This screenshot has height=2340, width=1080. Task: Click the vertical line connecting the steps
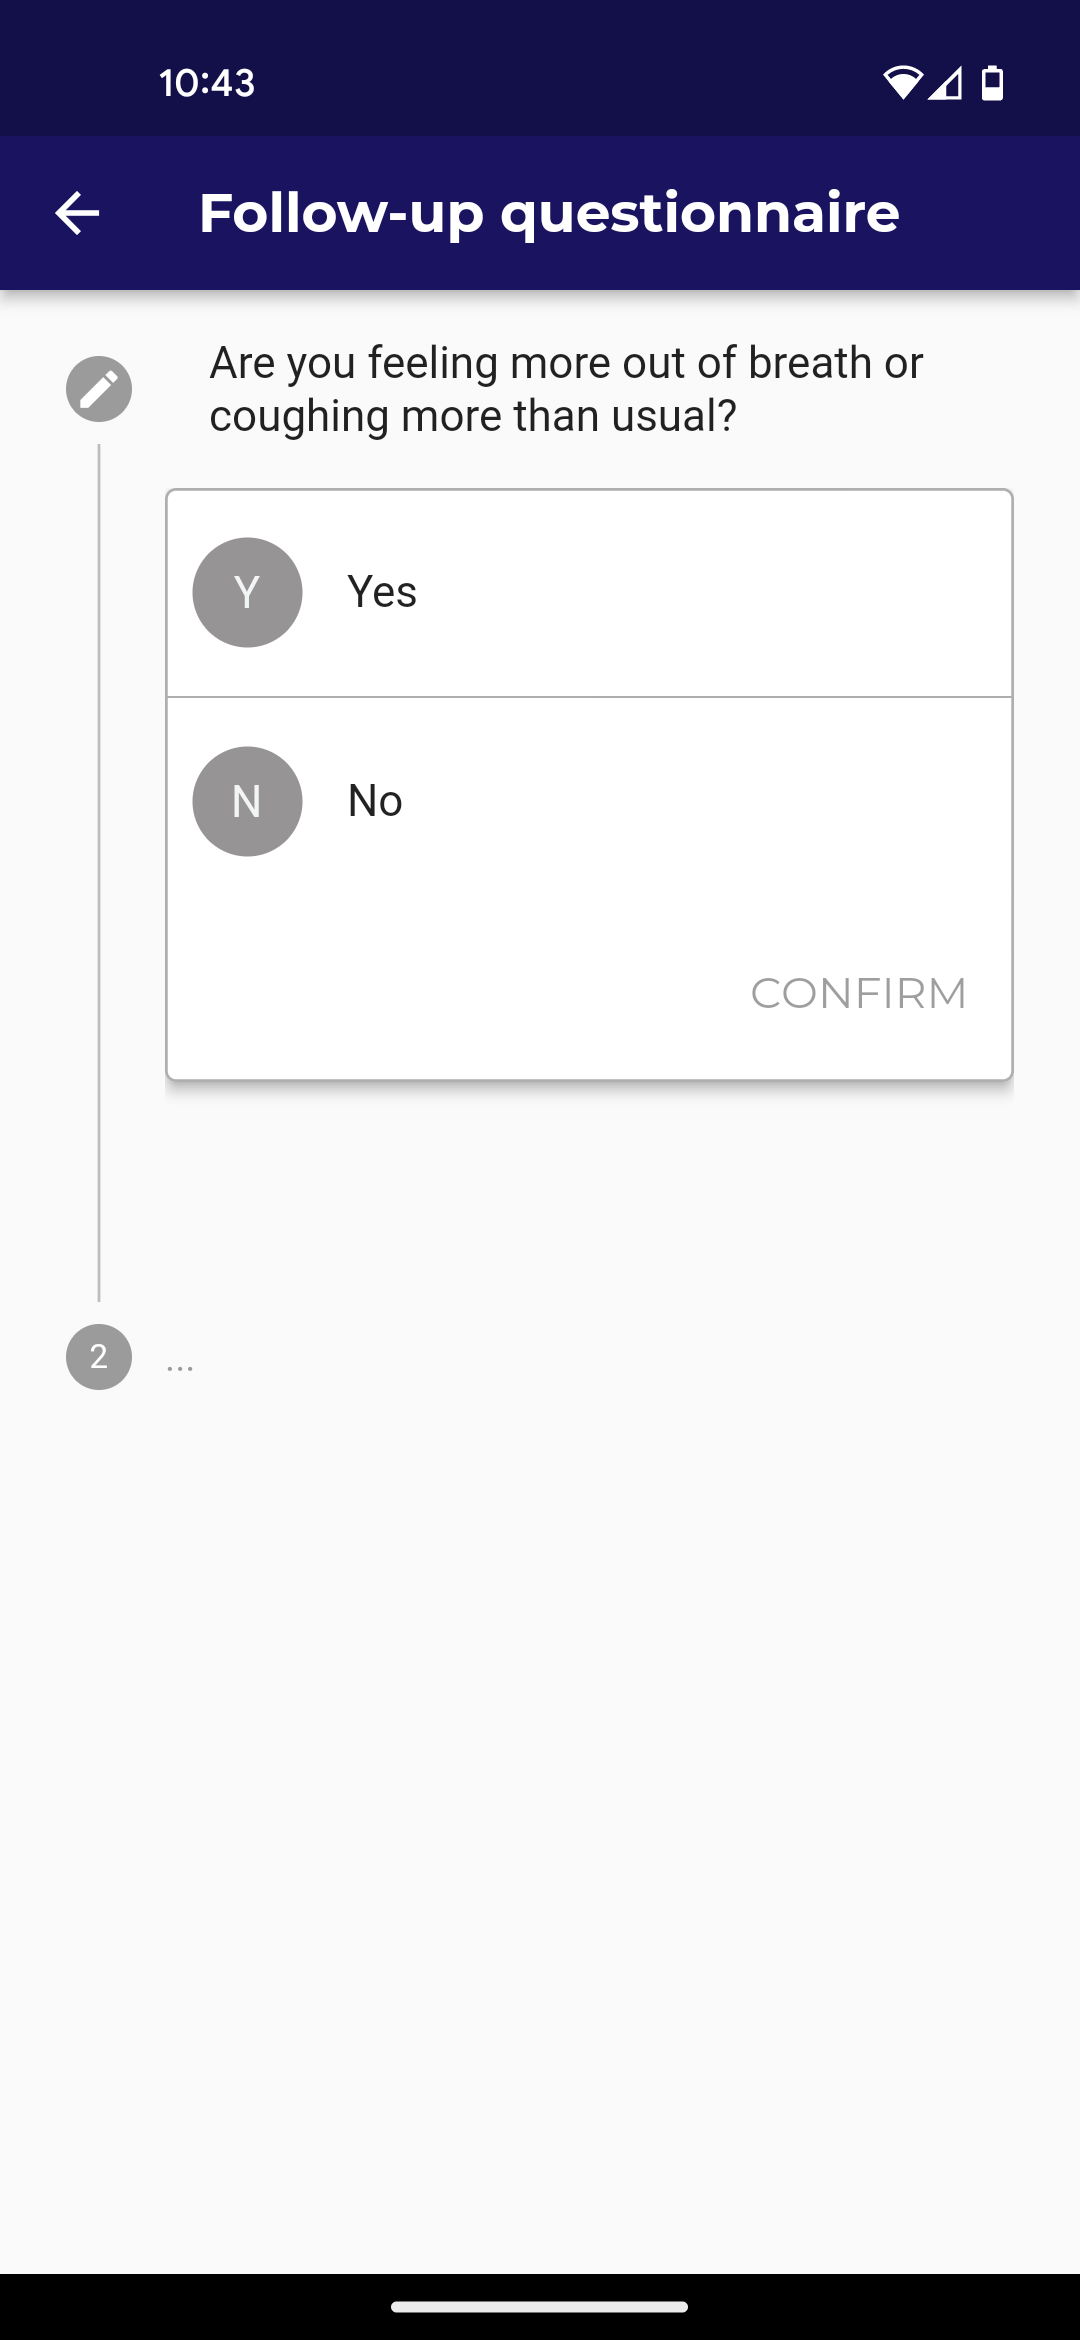click(99, 870)
